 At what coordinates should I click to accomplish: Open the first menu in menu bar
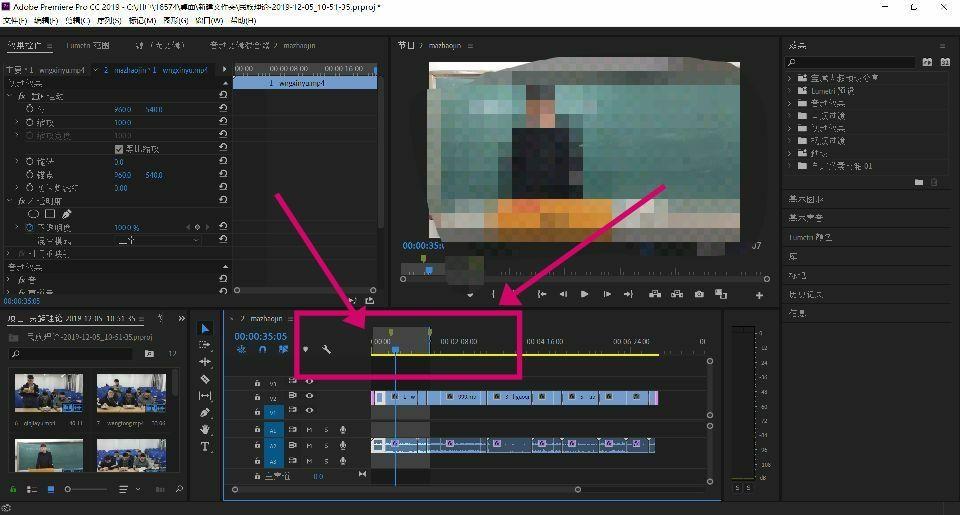point(15,20)
